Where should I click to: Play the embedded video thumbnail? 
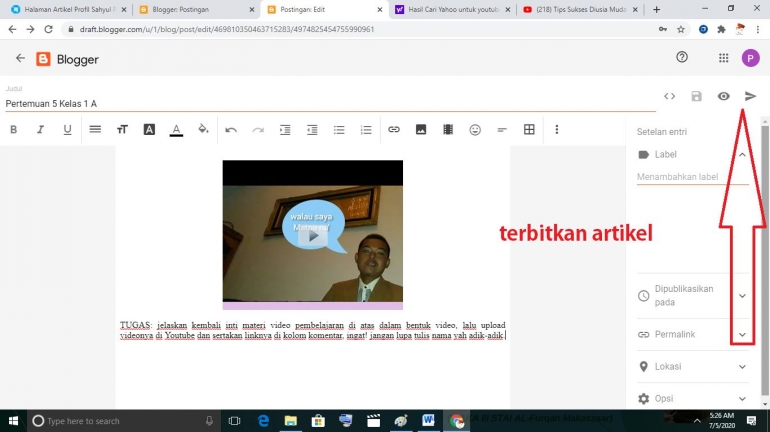point(313,236)
